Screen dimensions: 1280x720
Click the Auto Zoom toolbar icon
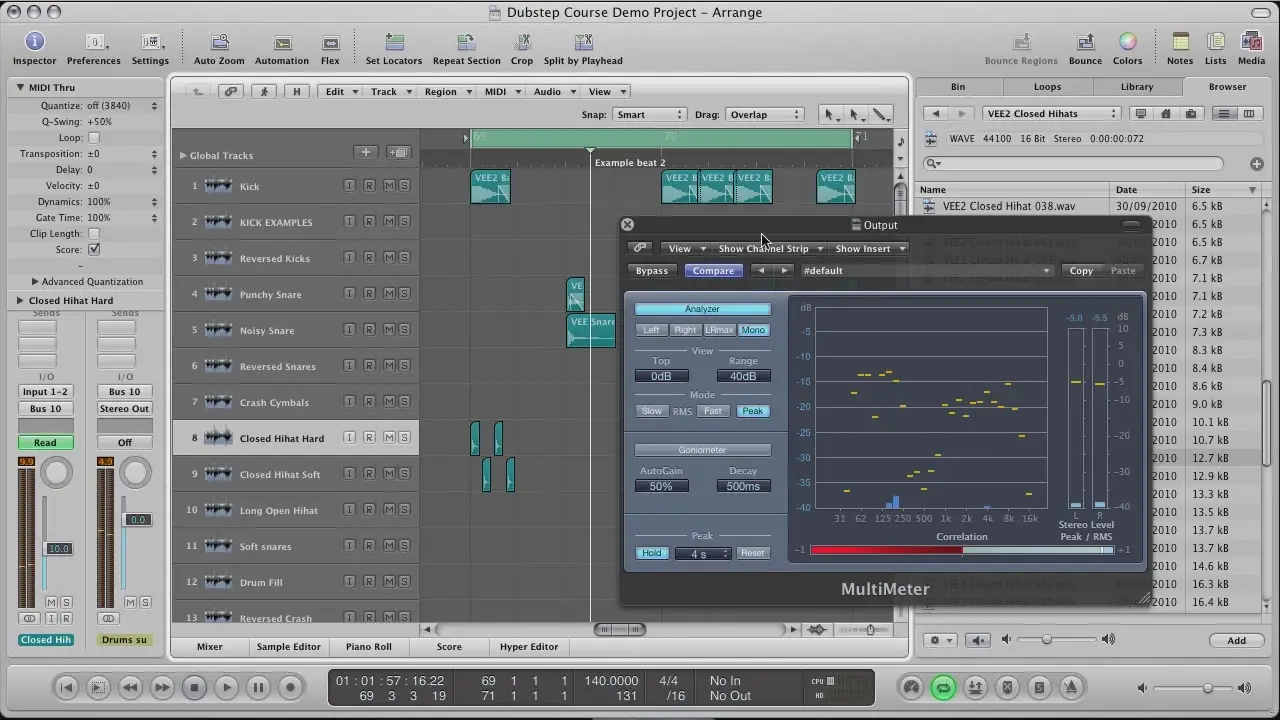219,42
